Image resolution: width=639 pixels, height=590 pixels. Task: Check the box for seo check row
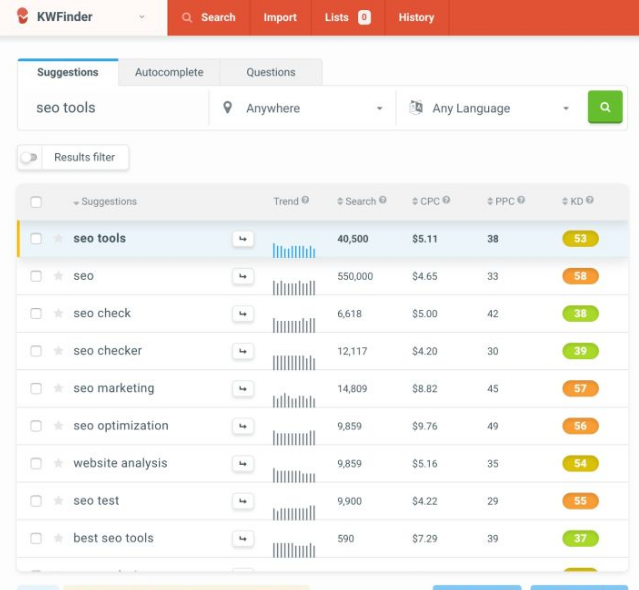(36, 313)
